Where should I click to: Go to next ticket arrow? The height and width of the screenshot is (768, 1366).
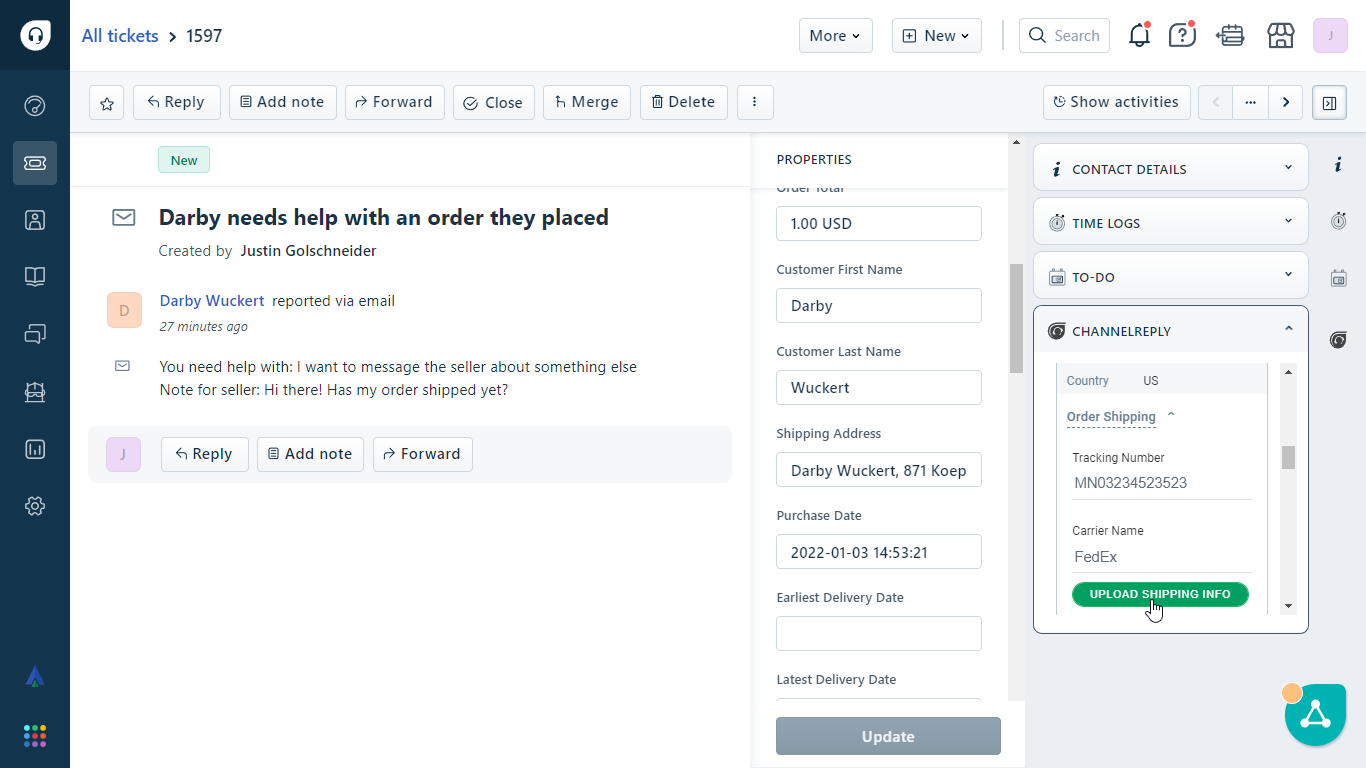1286,102
